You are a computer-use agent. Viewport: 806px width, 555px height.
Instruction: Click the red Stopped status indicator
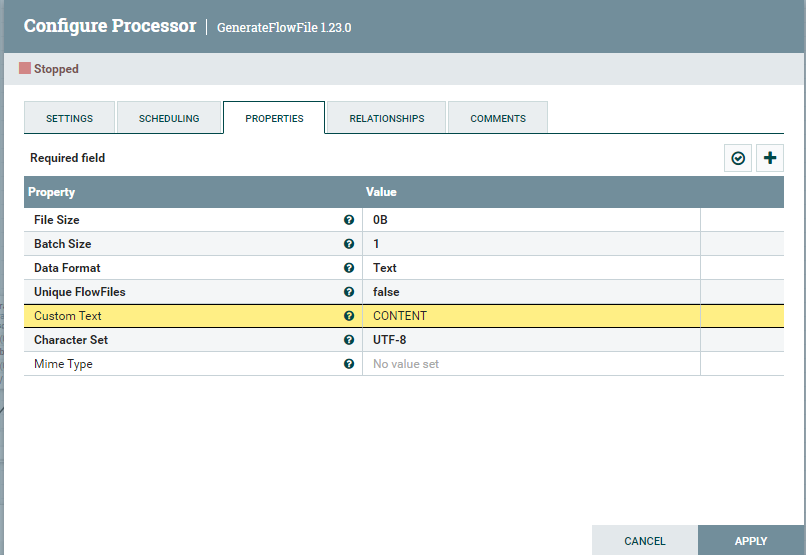pos(25,68)
